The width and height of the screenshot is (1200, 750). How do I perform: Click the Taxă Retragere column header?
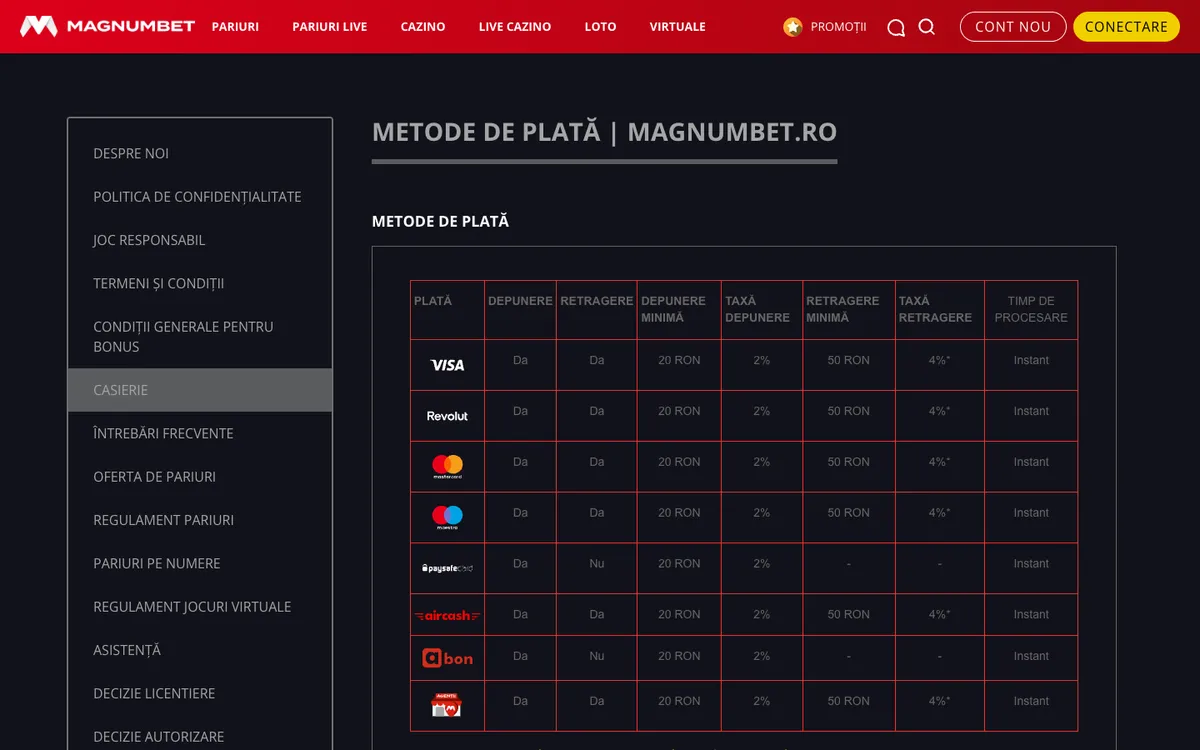pyautogui.click(x=935, y=309)
